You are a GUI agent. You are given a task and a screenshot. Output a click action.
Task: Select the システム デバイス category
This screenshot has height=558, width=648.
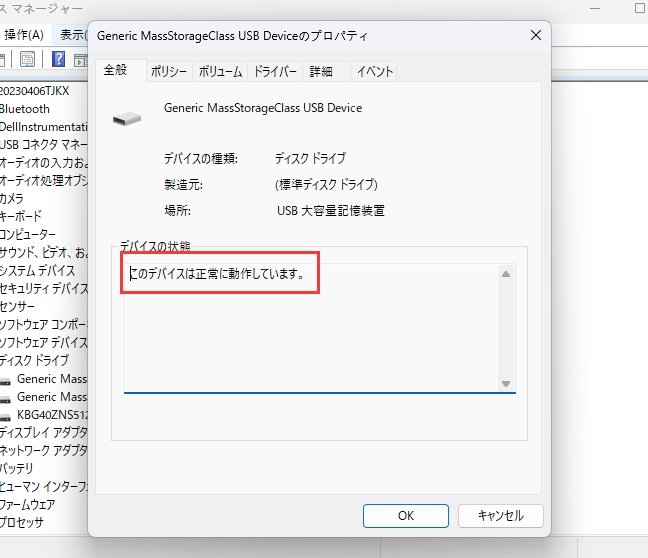(x=37, y=270)
